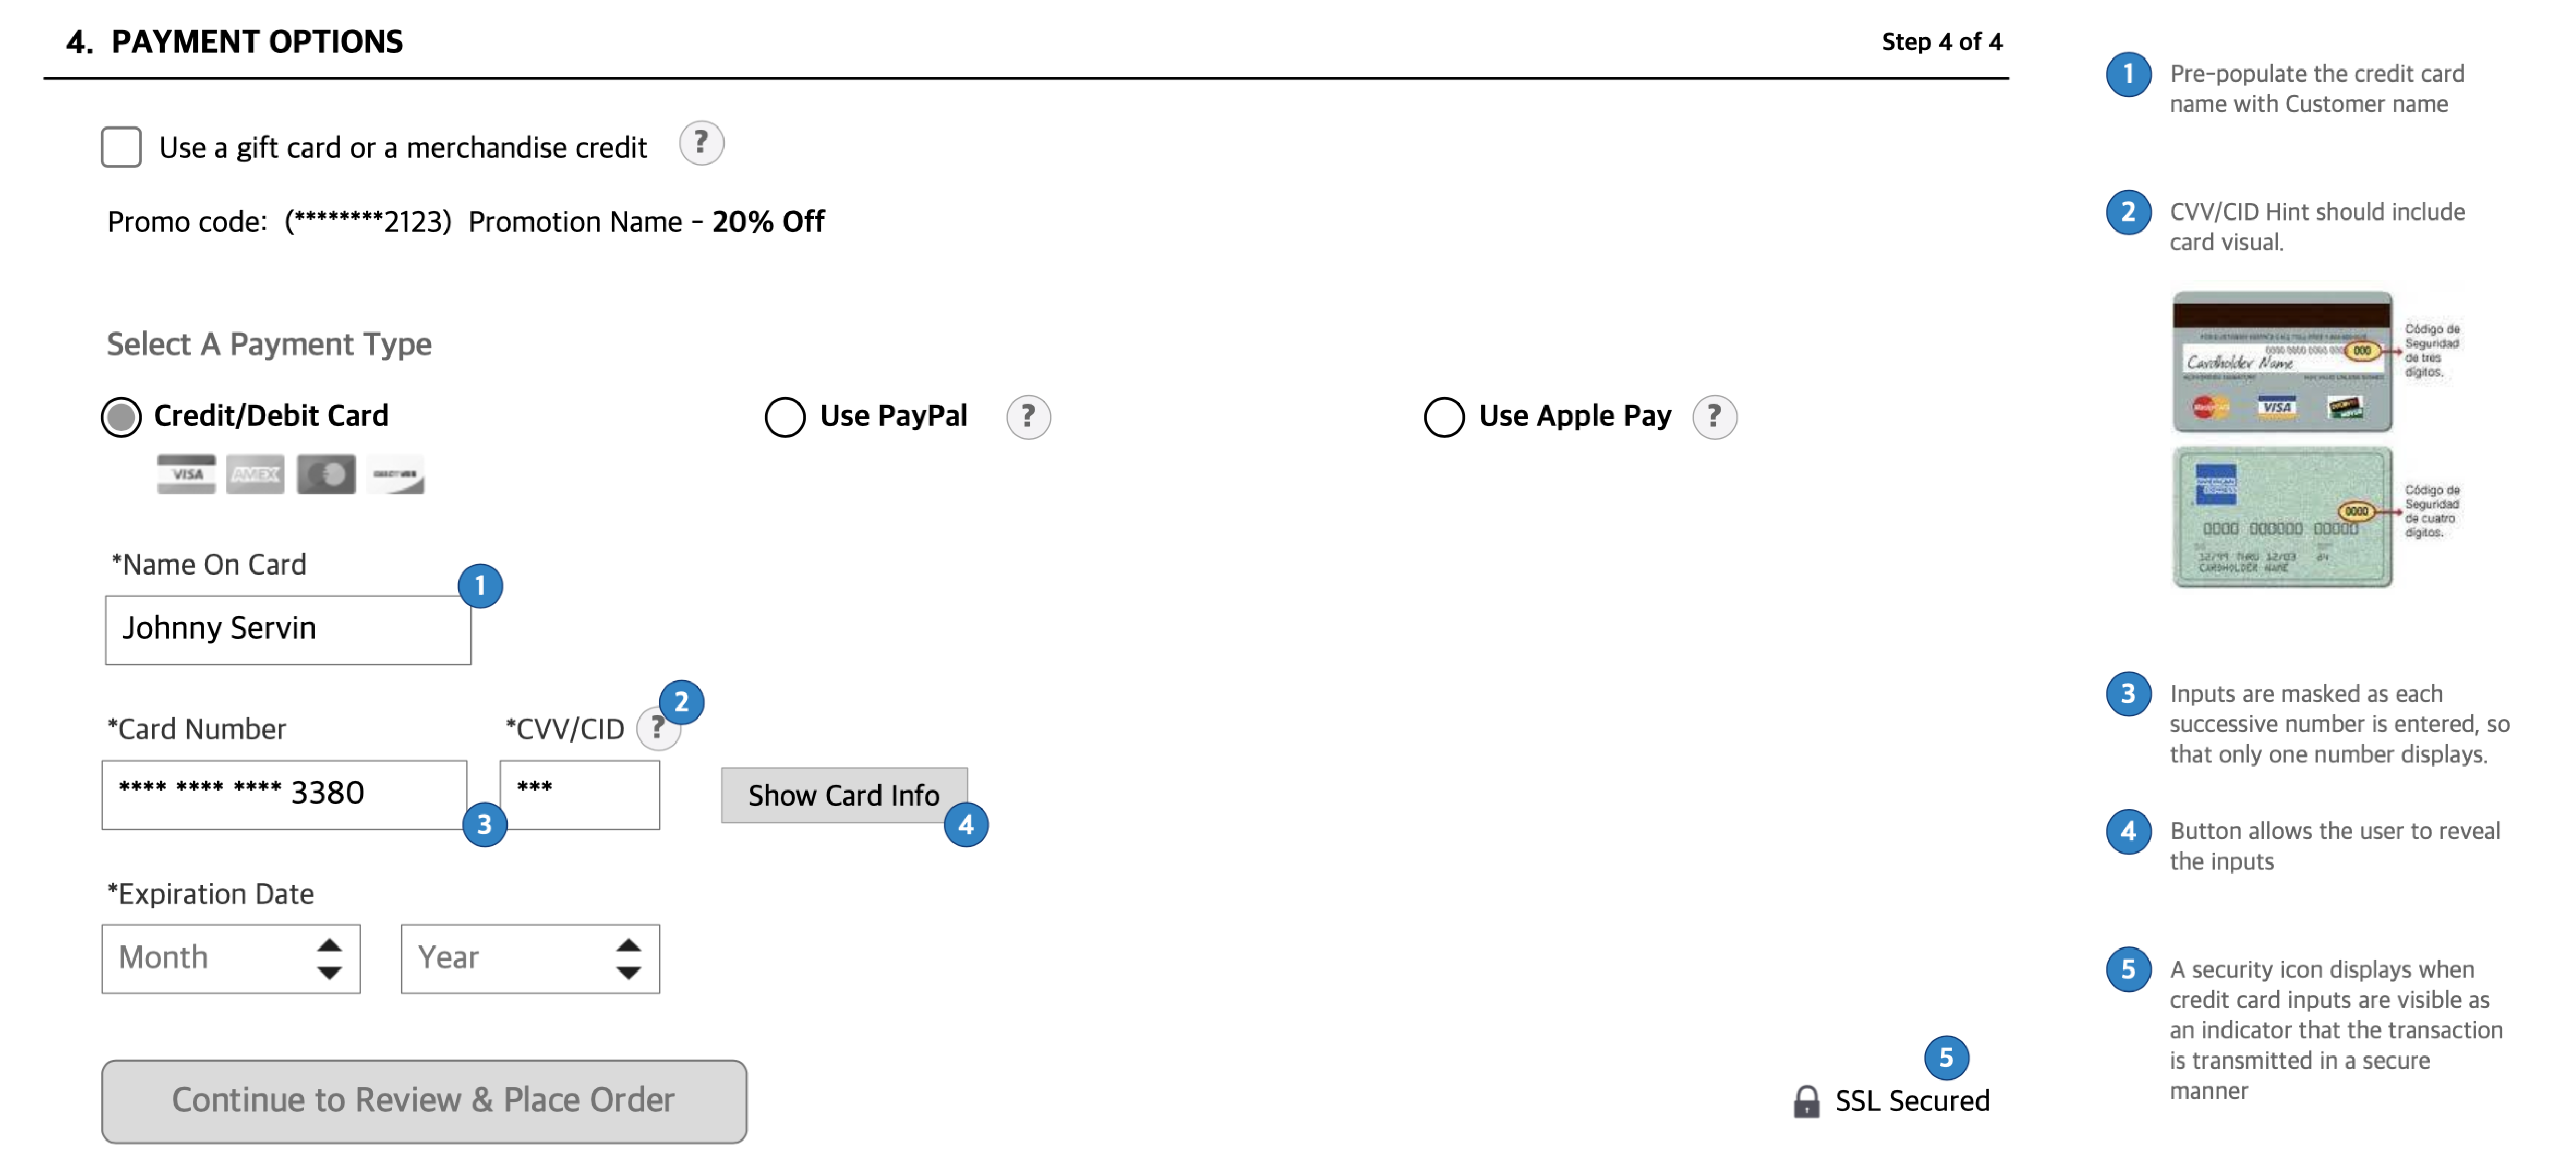
Task: Click the Apple Pay help question mark
Action: (1714, 416)
